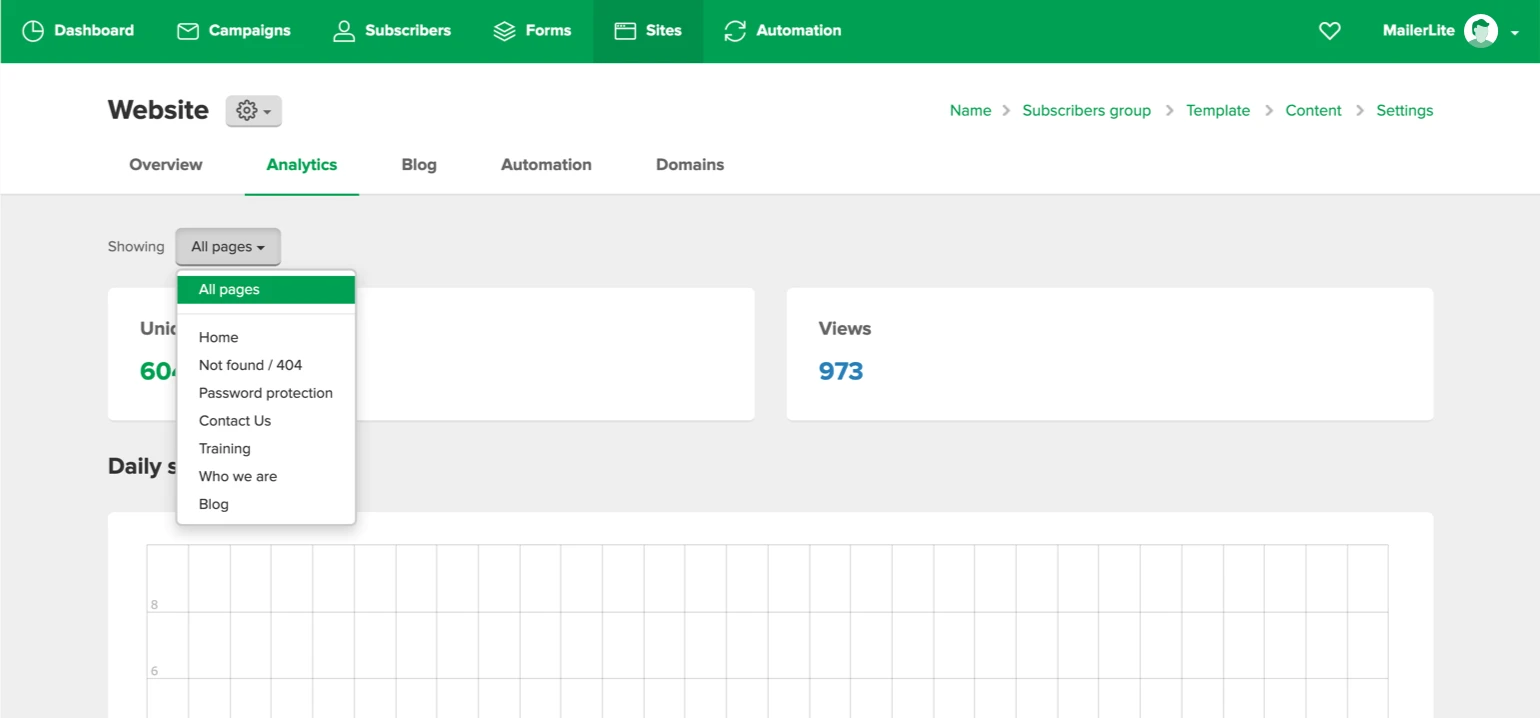
Task: Switch to the Domains tab
Action: 689,165
